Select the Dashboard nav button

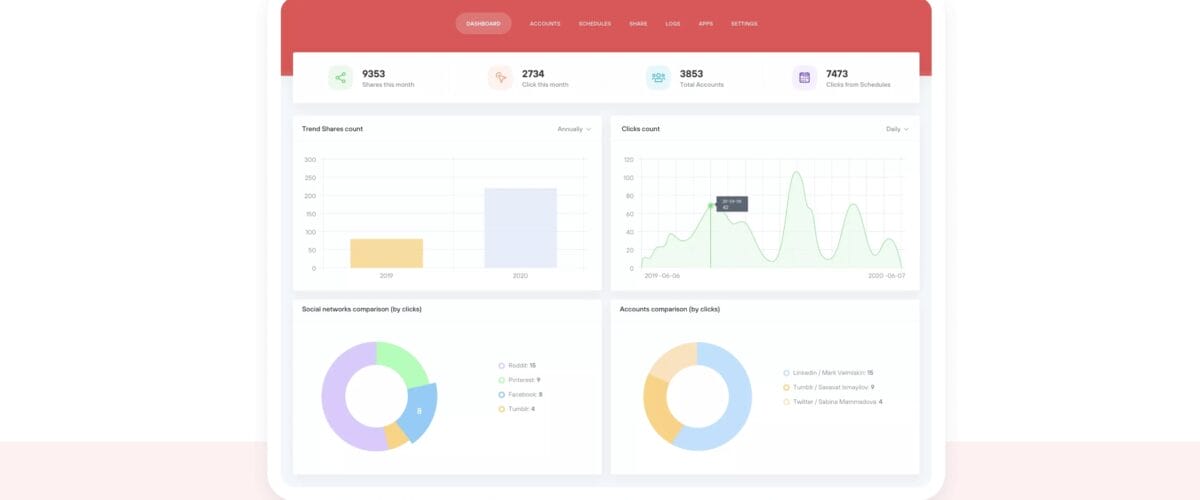point(483,23)
